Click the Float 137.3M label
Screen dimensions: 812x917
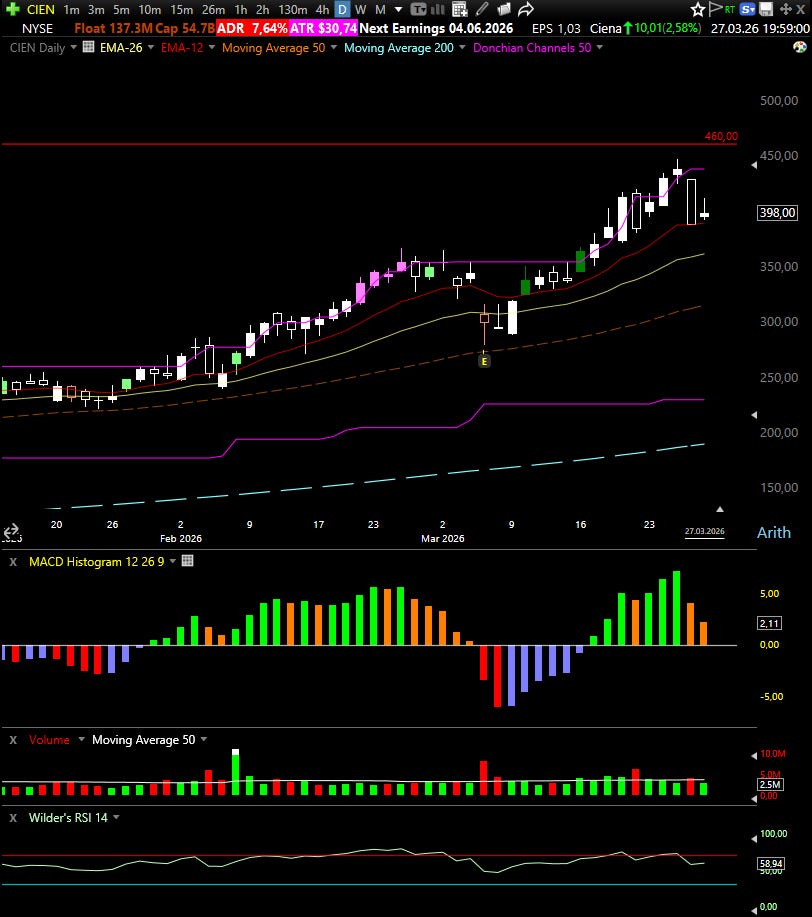113,28
